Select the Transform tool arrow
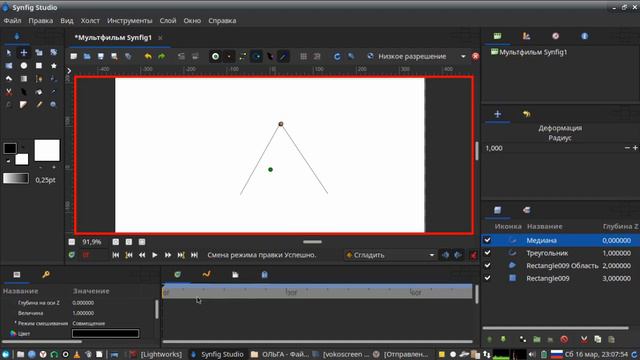This screenshot has width=640, height=360. pyautogui.click(x=9, y=53)
